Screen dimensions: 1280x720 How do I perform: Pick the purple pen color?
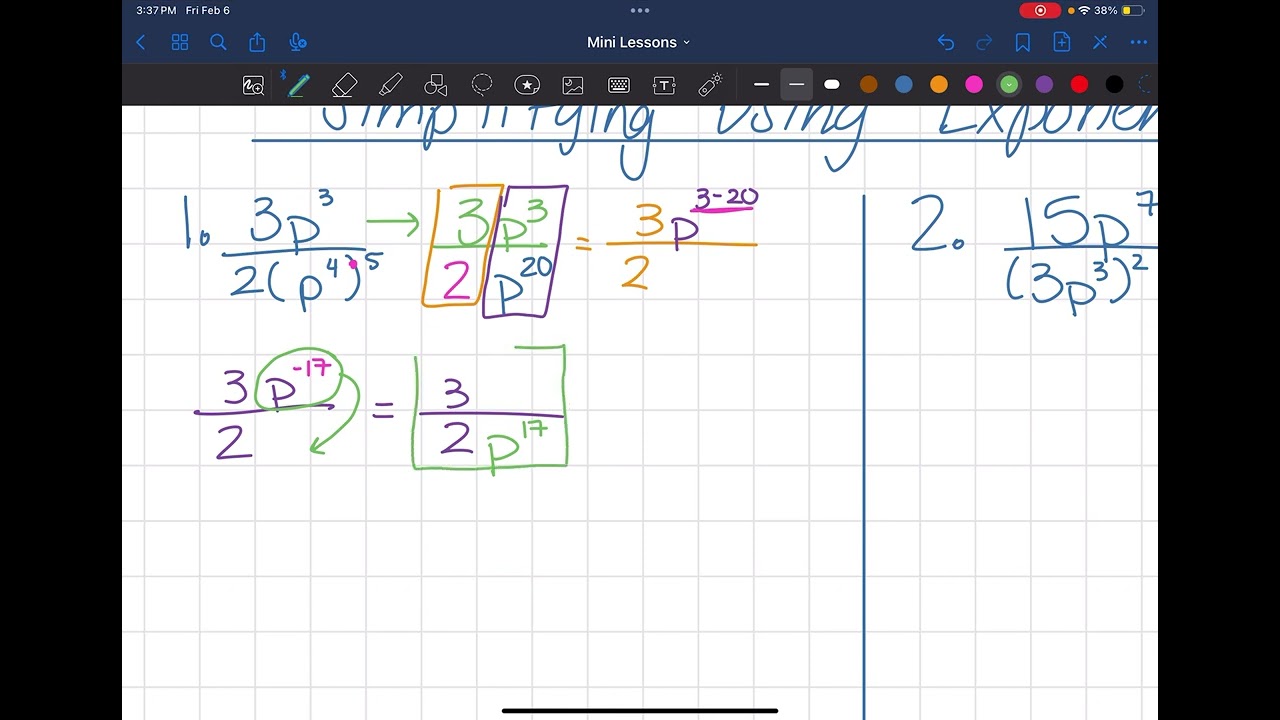(x=1044, y=85)
